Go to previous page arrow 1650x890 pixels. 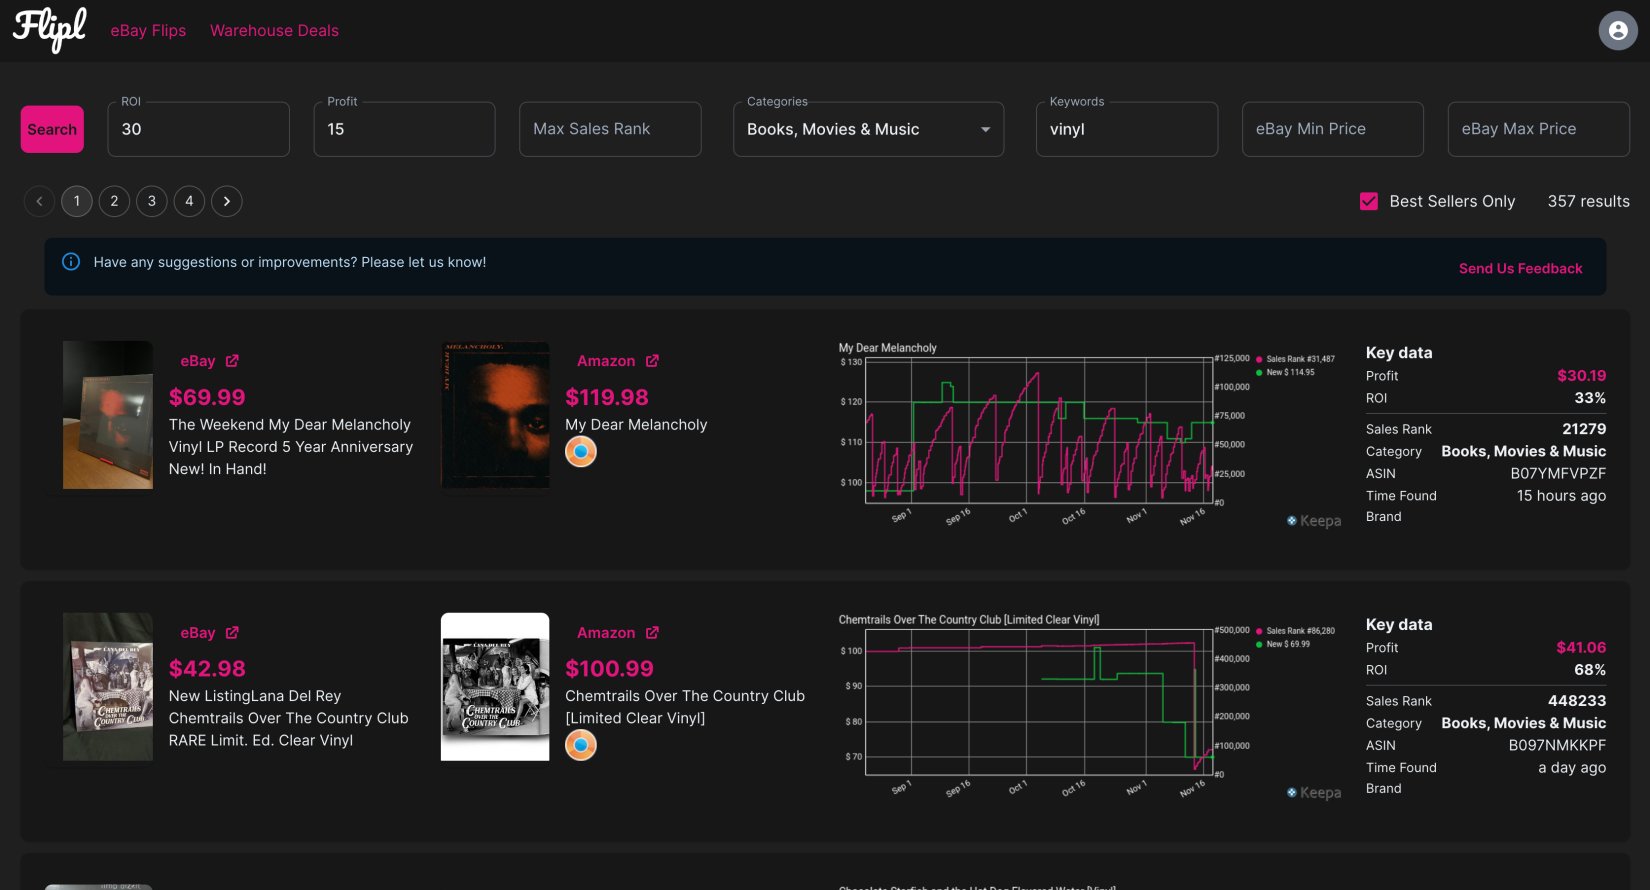[39, 201]
